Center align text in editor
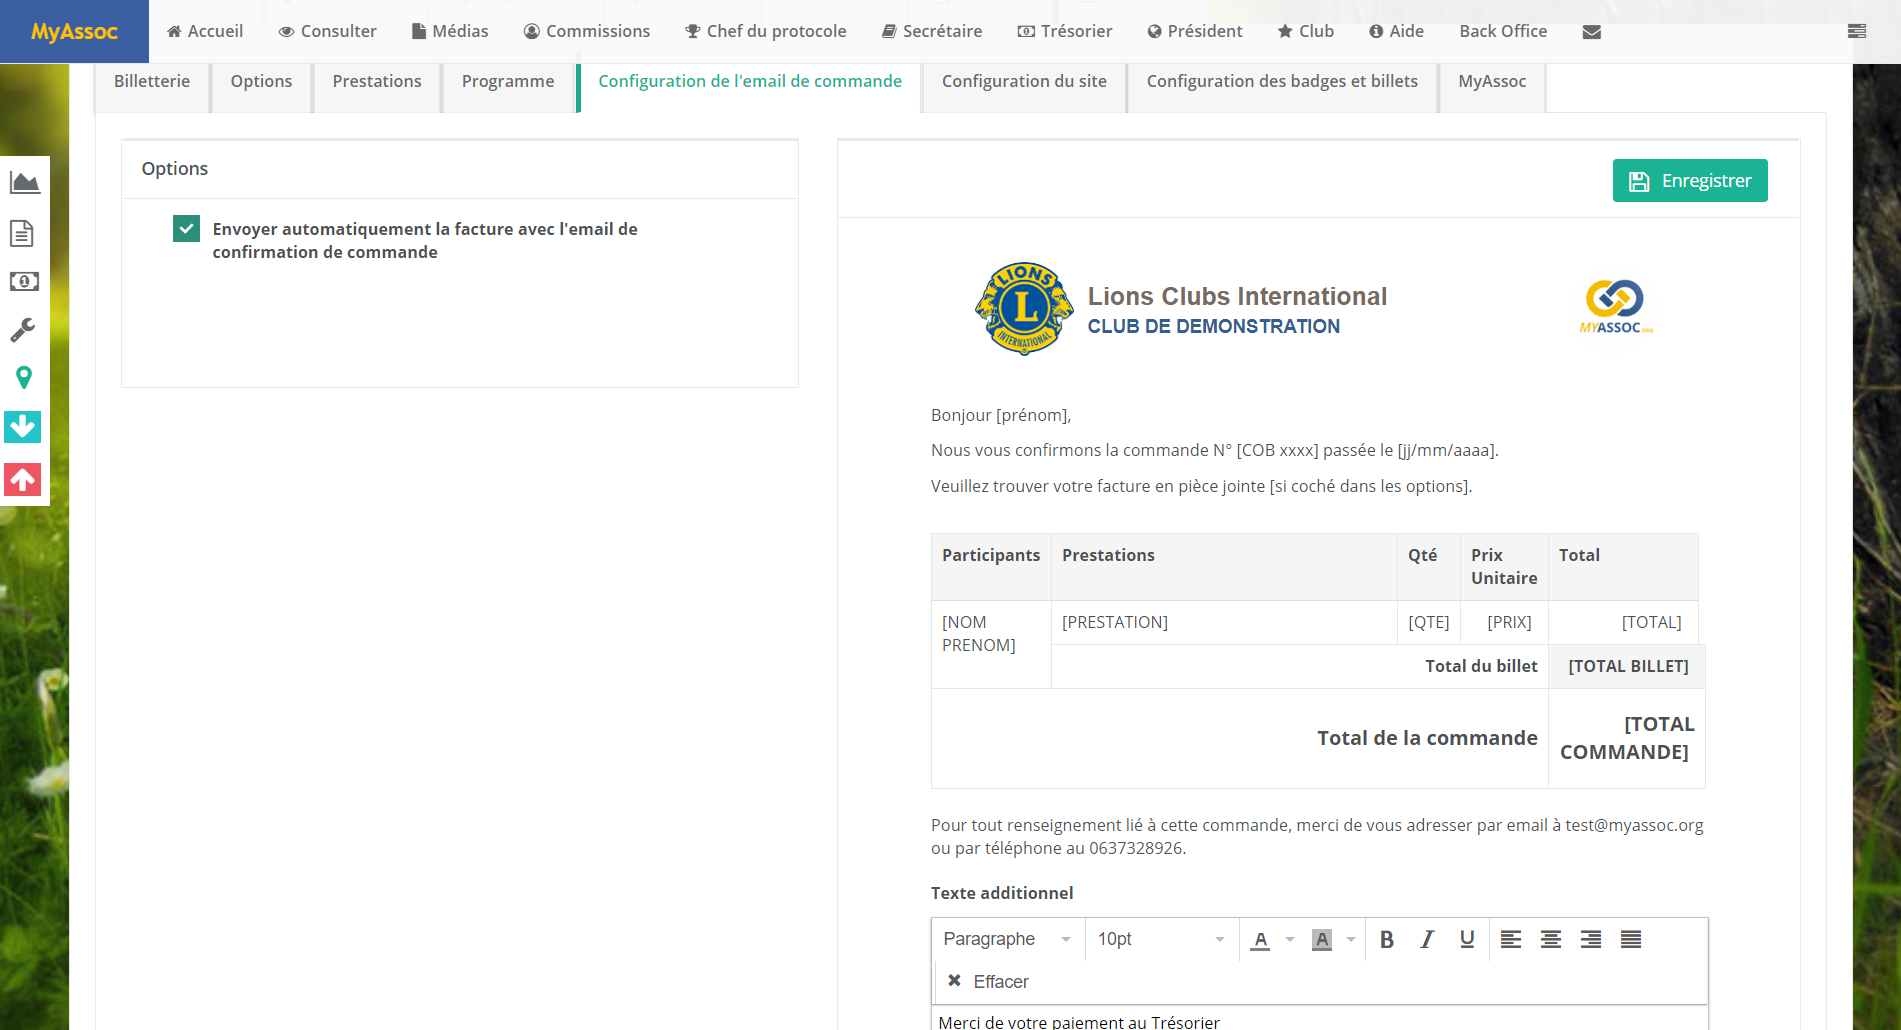The image size is (1901, 1030). point(1551,939)
